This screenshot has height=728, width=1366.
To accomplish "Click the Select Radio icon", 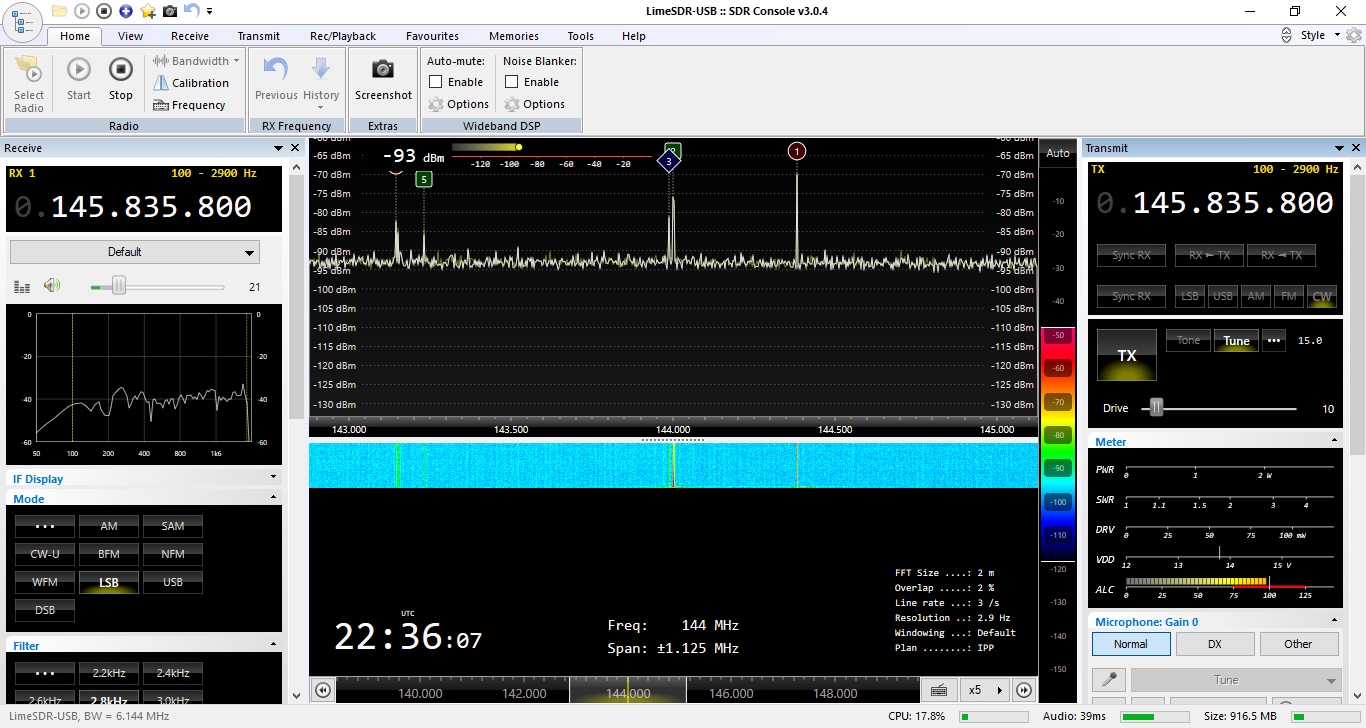I will 29,82.
